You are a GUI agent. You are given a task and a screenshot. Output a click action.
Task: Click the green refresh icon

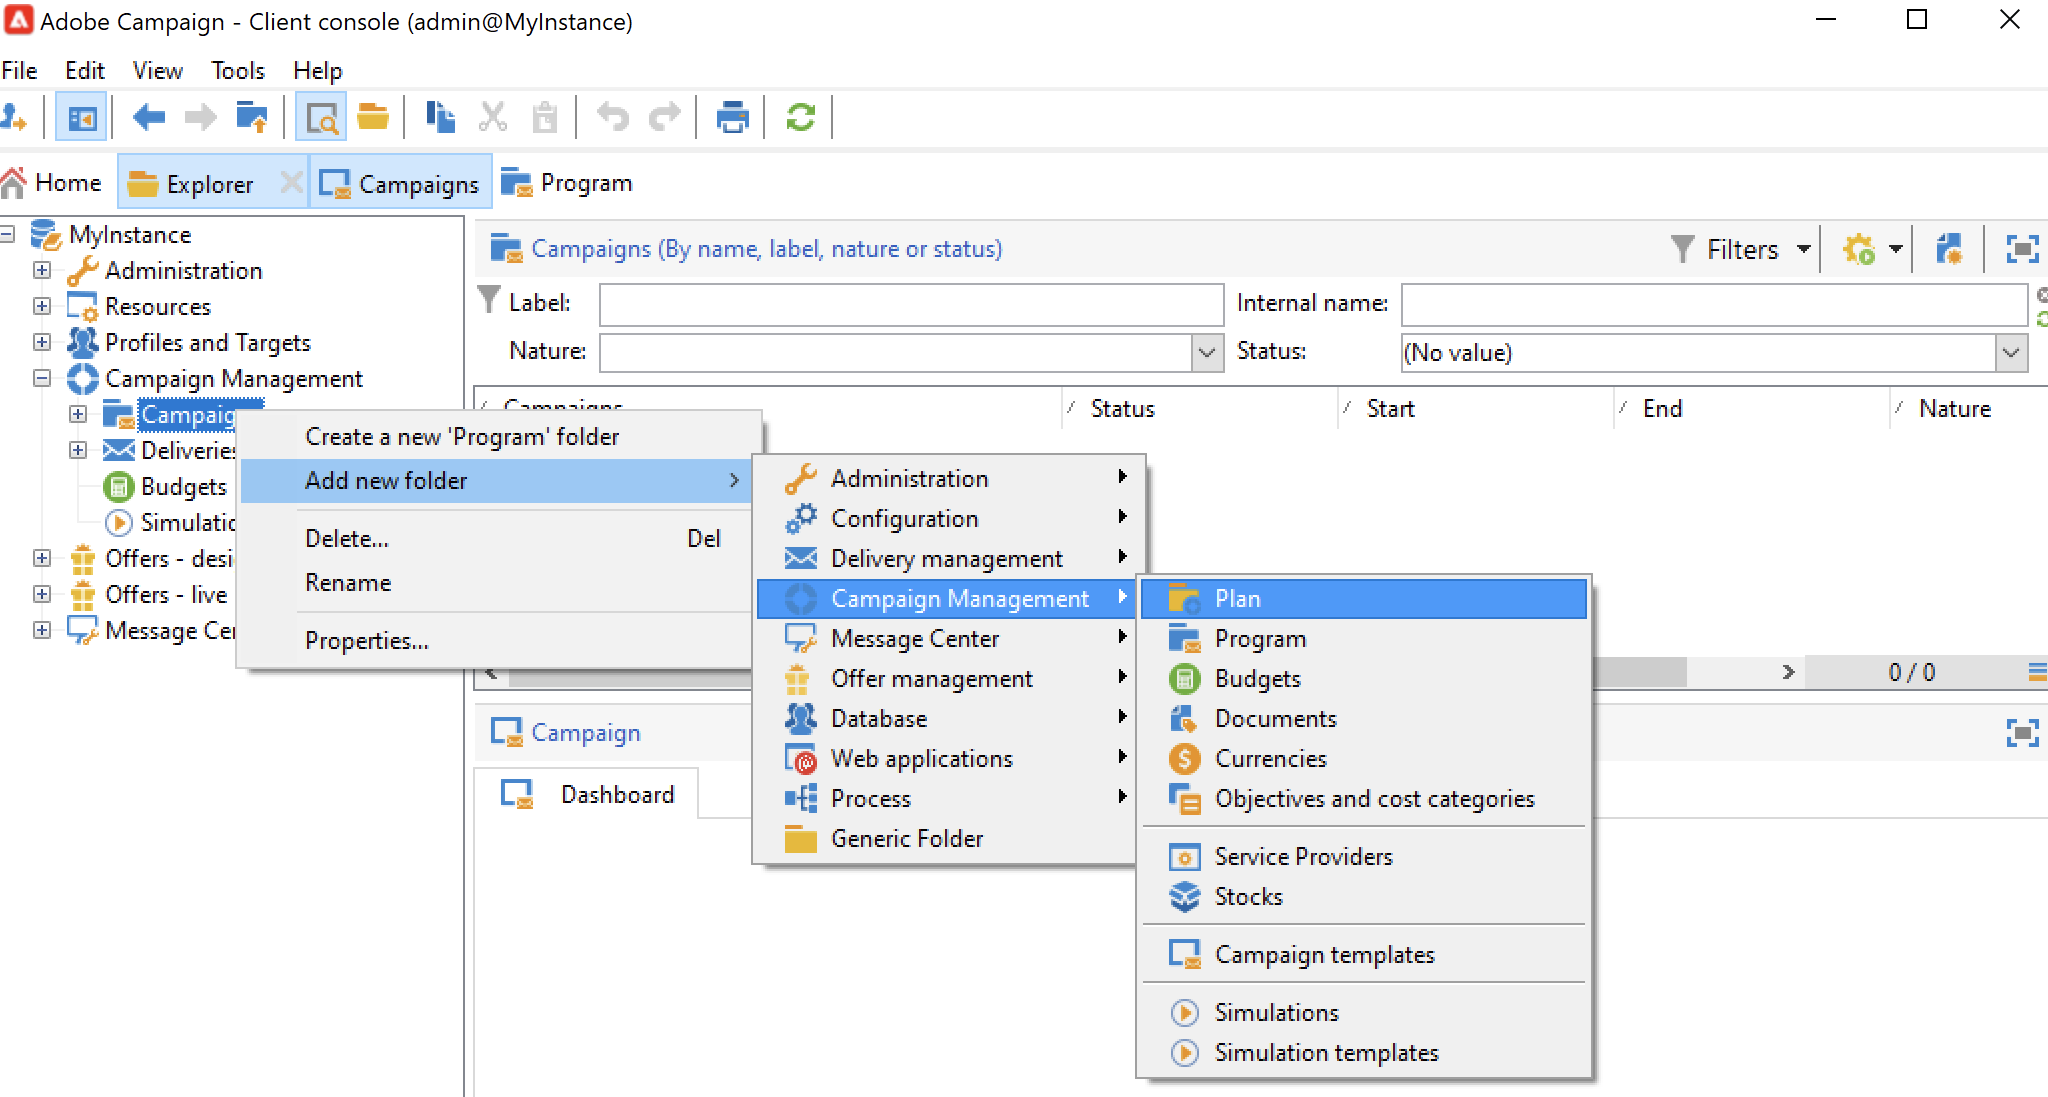click(x=800, y=118)
